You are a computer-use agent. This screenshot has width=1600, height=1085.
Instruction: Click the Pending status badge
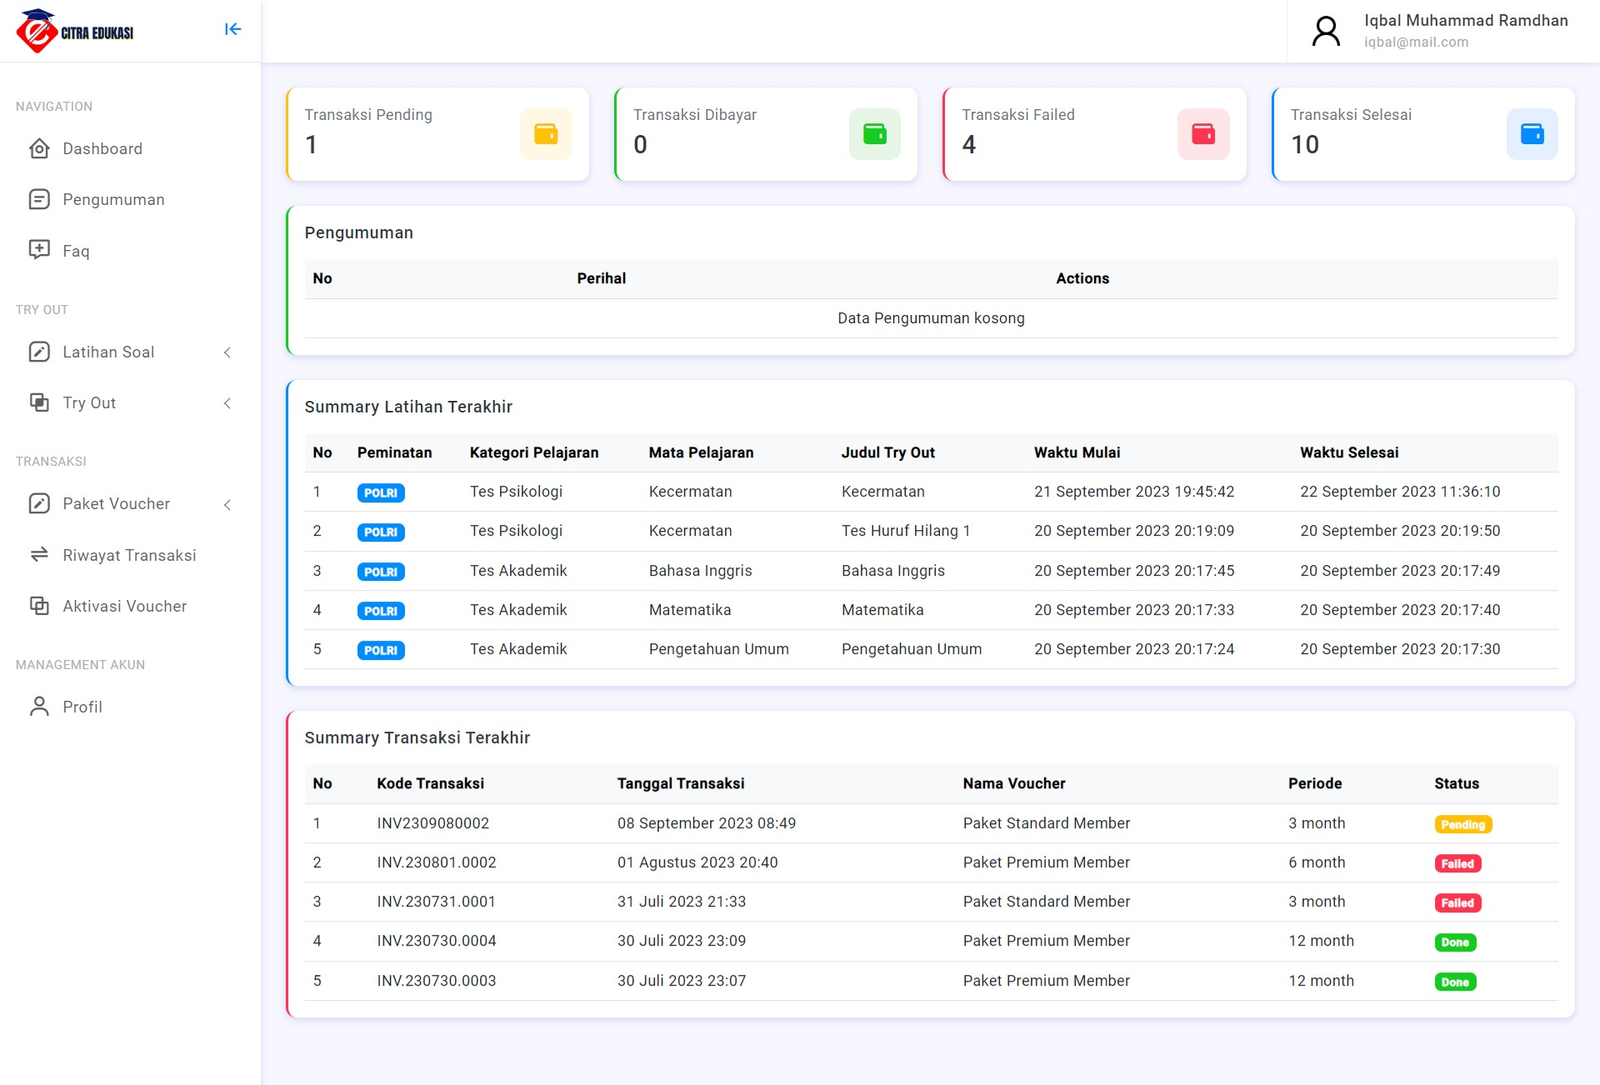(1462, 825)
